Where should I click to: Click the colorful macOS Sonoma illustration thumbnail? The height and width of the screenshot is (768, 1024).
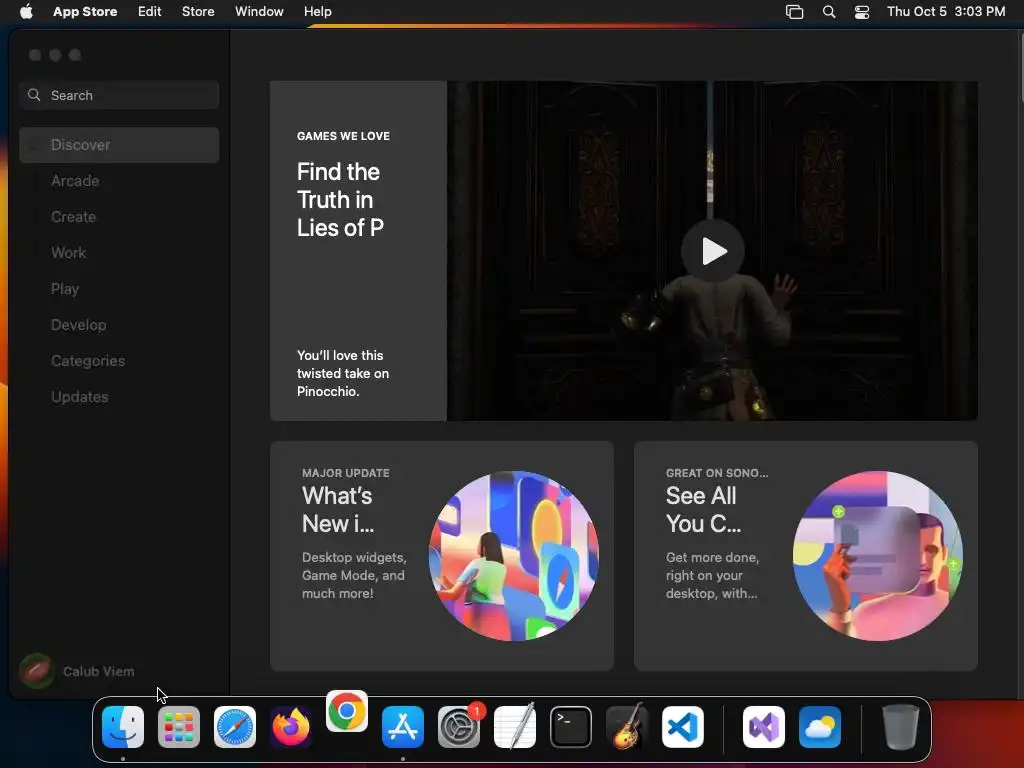point(513,556)
